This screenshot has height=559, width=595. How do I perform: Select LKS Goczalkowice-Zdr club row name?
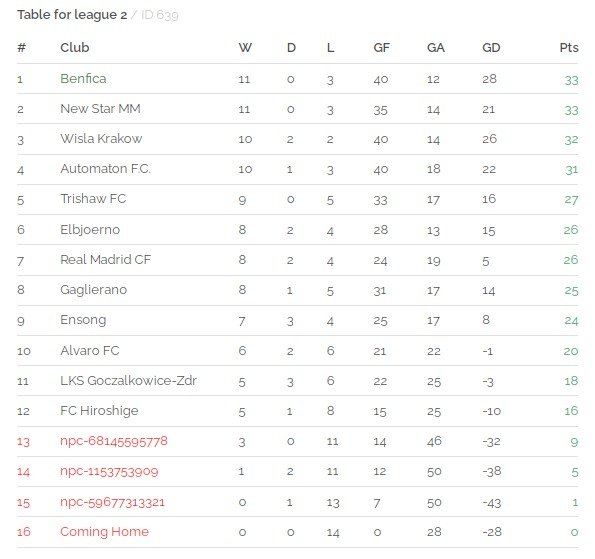(x=128, y=380)
